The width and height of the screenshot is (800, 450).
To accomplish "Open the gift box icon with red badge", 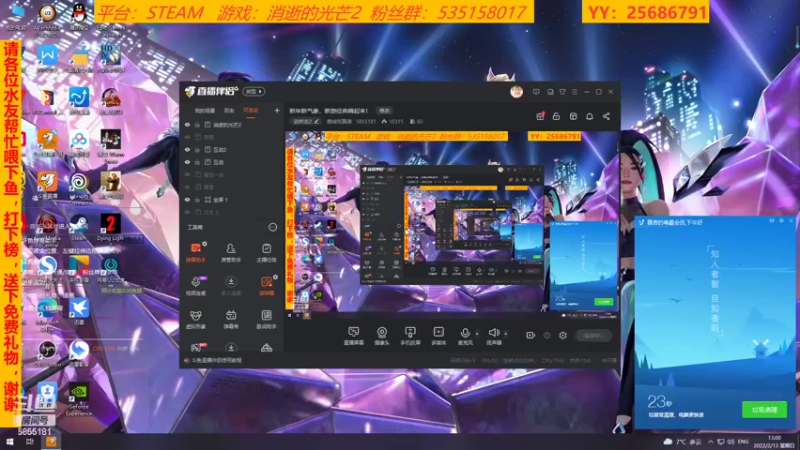I will pyautogui.click(x=540, y=116).
